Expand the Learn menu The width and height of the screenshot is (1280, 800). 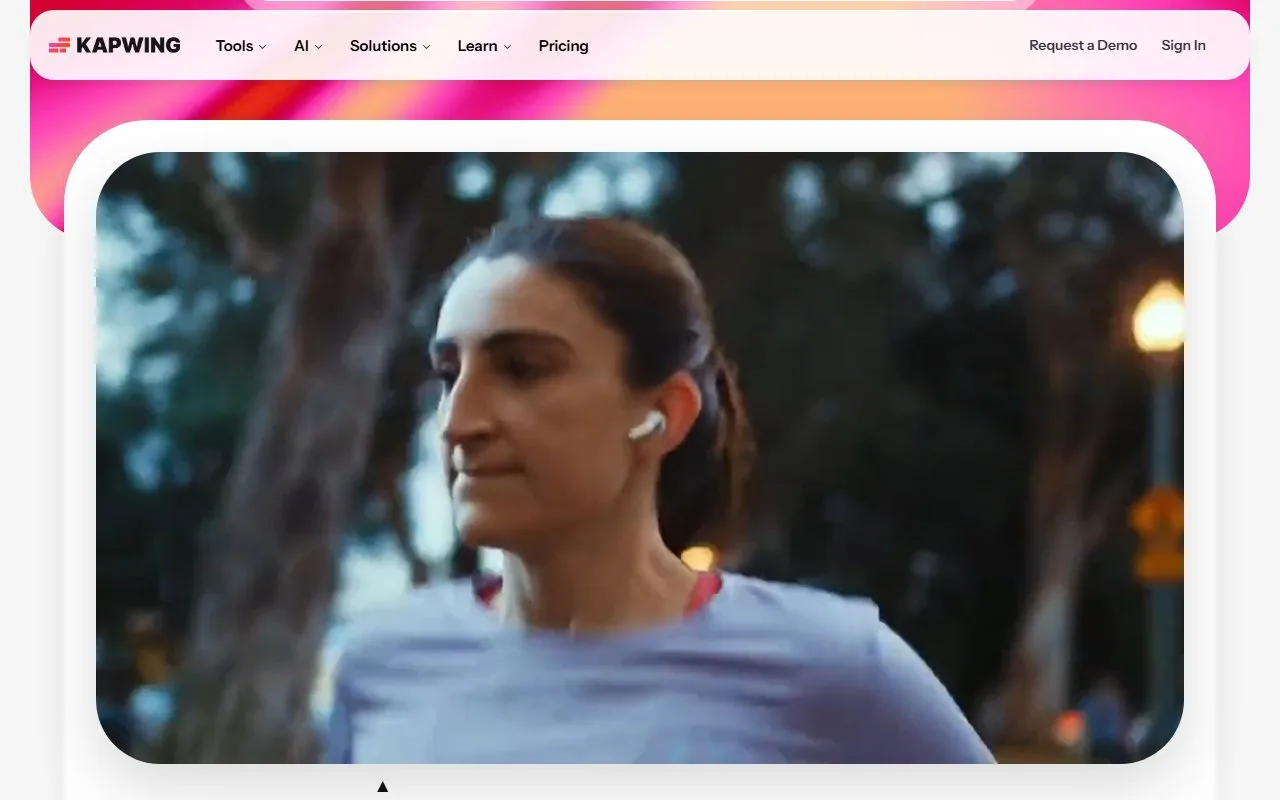click(x=484, y=46)
